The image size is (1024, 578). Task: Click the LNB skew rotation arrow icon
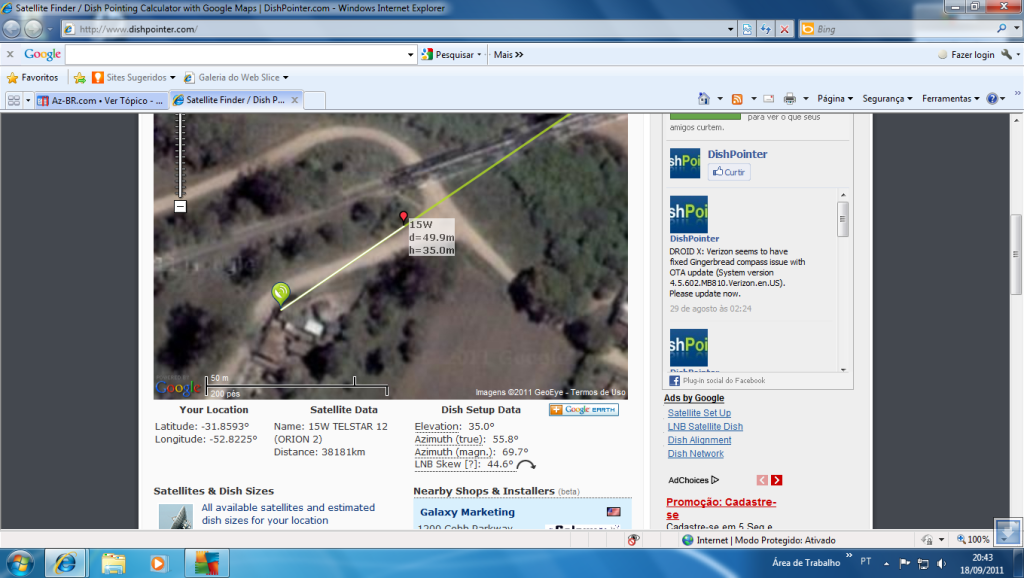[526, 465]
